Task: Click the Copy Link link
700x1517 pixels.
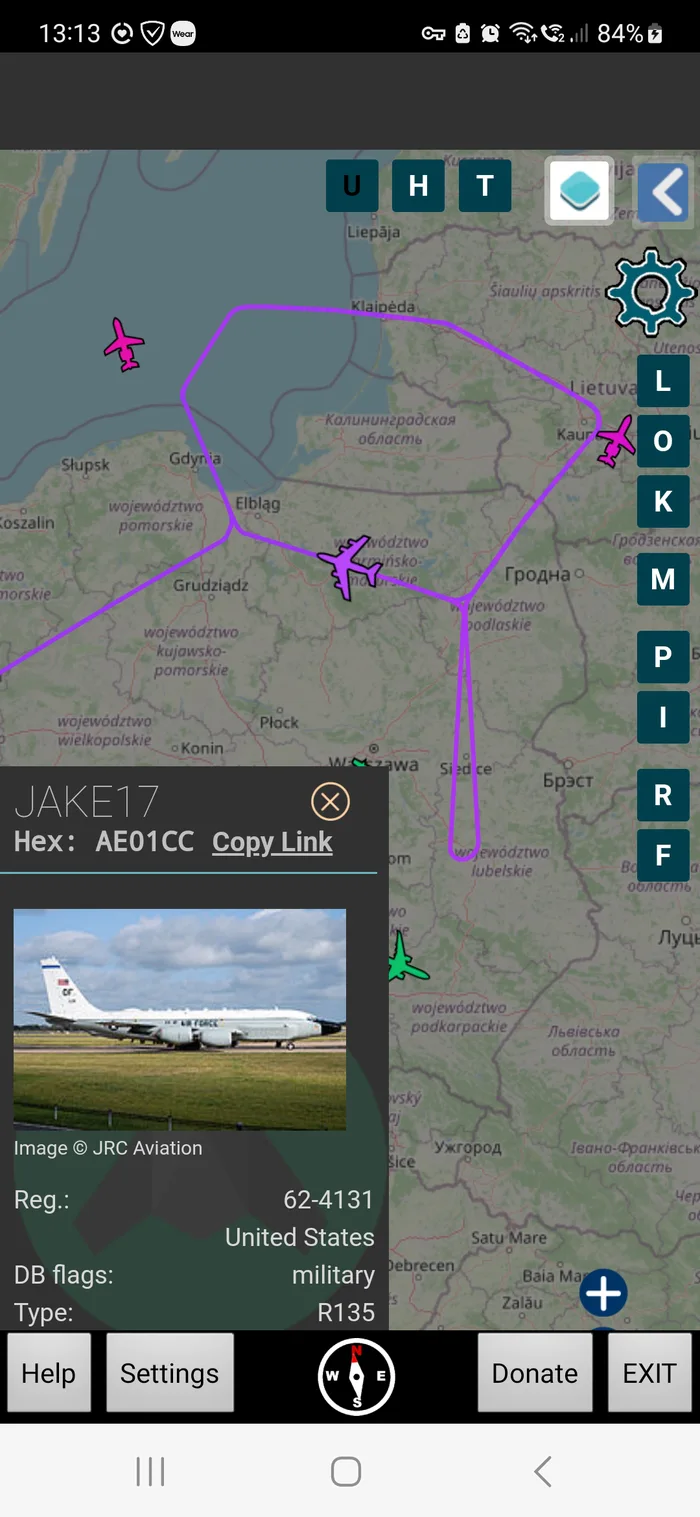Action: pyautogui.click(x=272, y=842)
